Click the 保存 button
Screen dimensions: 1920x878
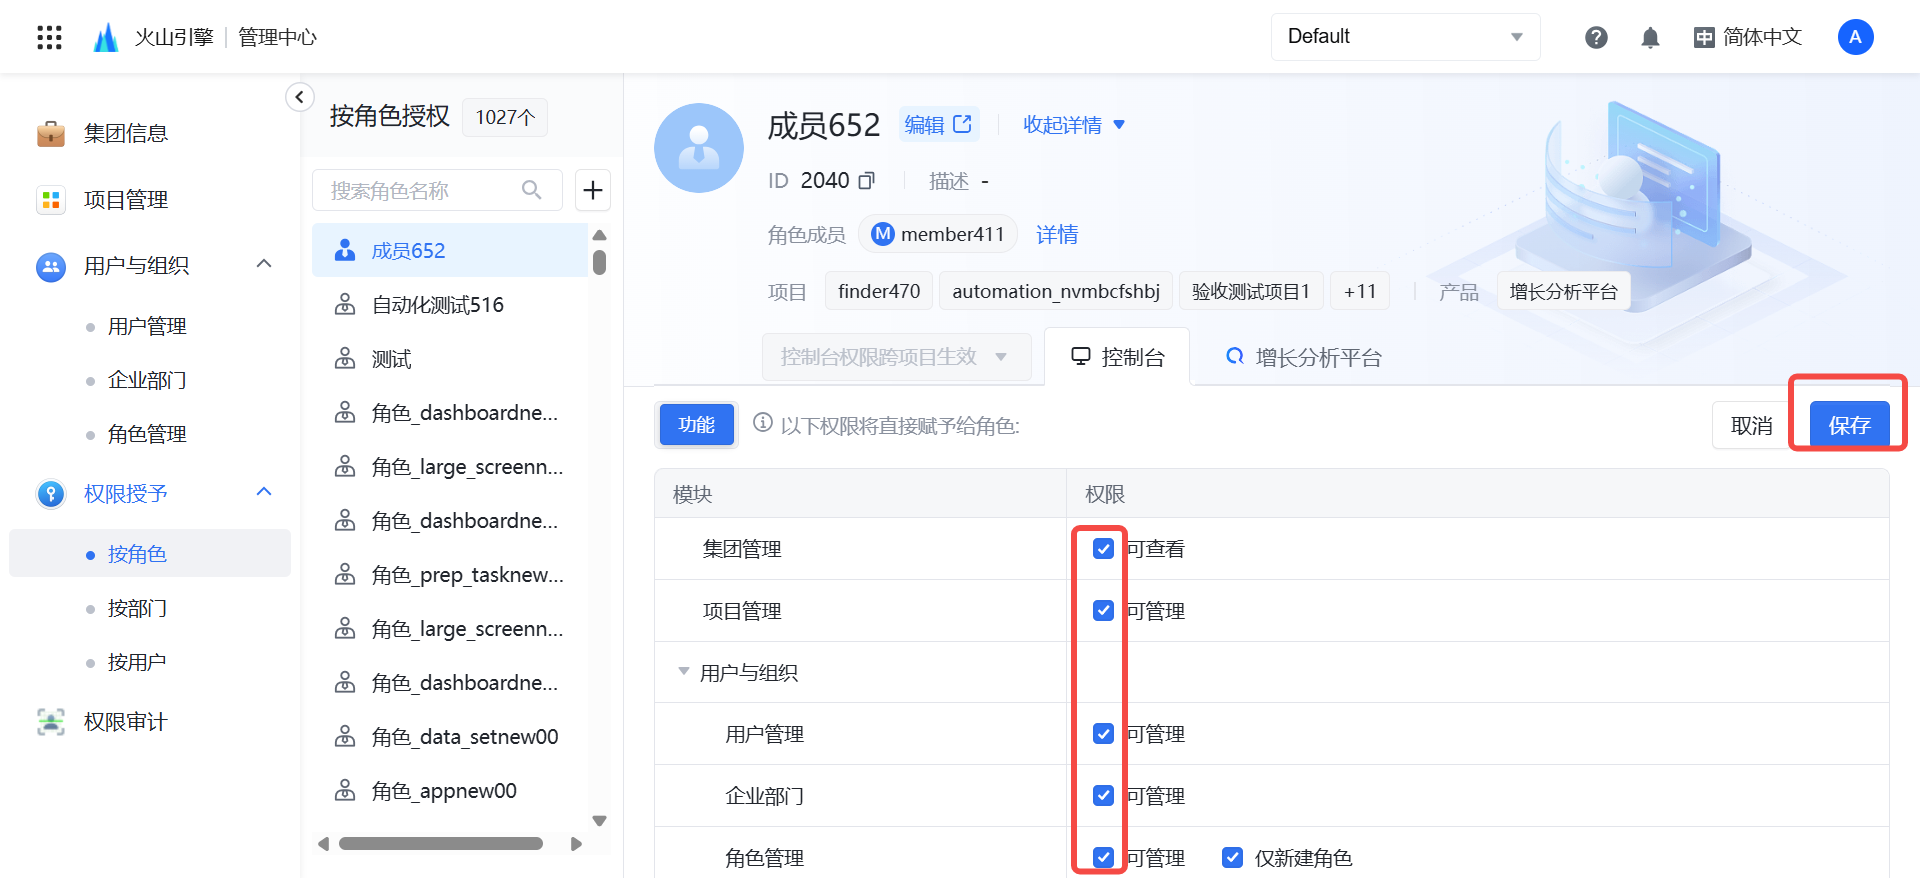click(x=1848, y=425)
